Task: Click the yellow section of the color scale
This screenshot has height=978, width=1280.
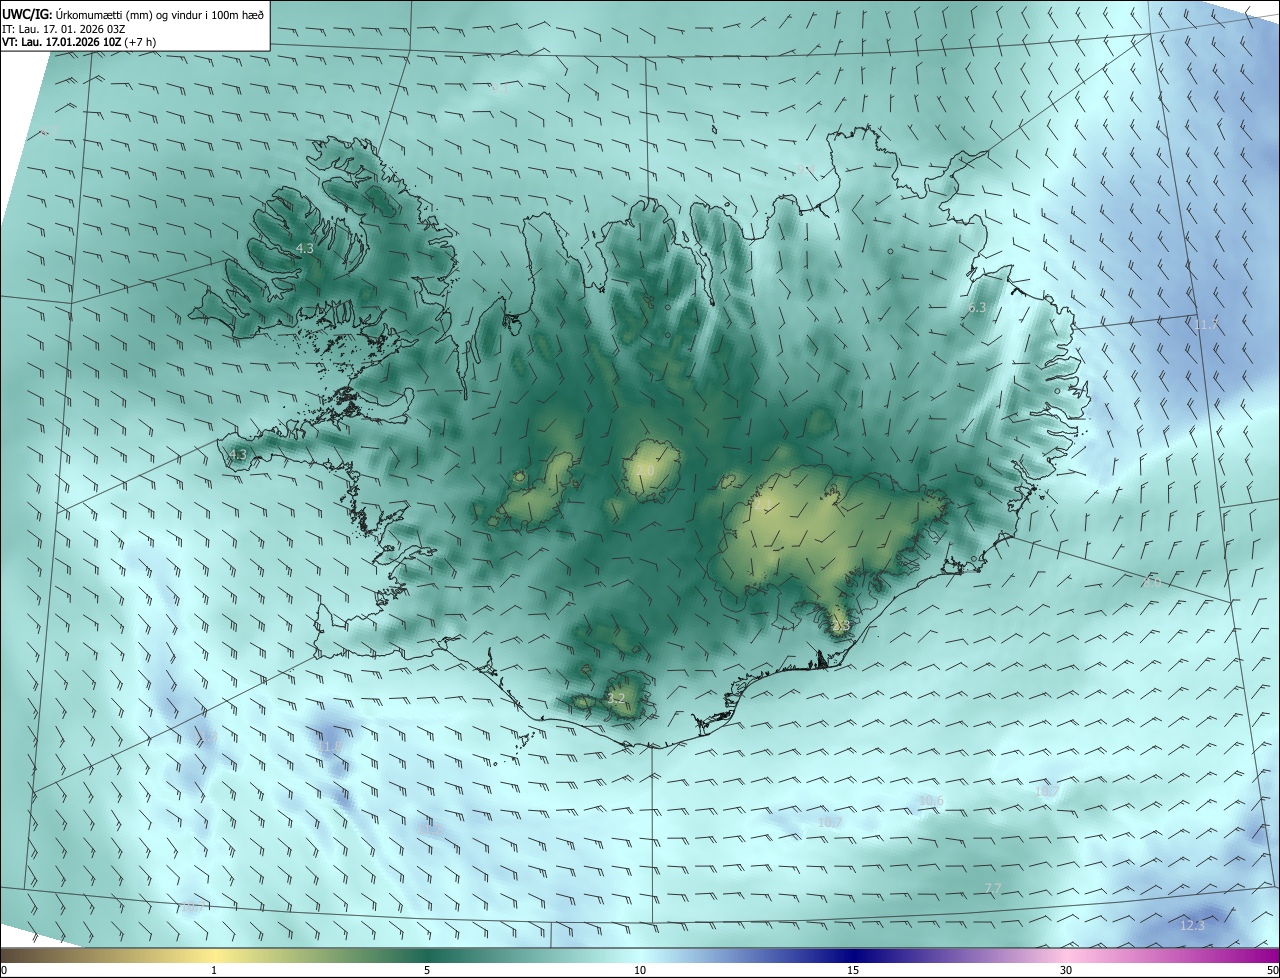Action: (214, 955)
